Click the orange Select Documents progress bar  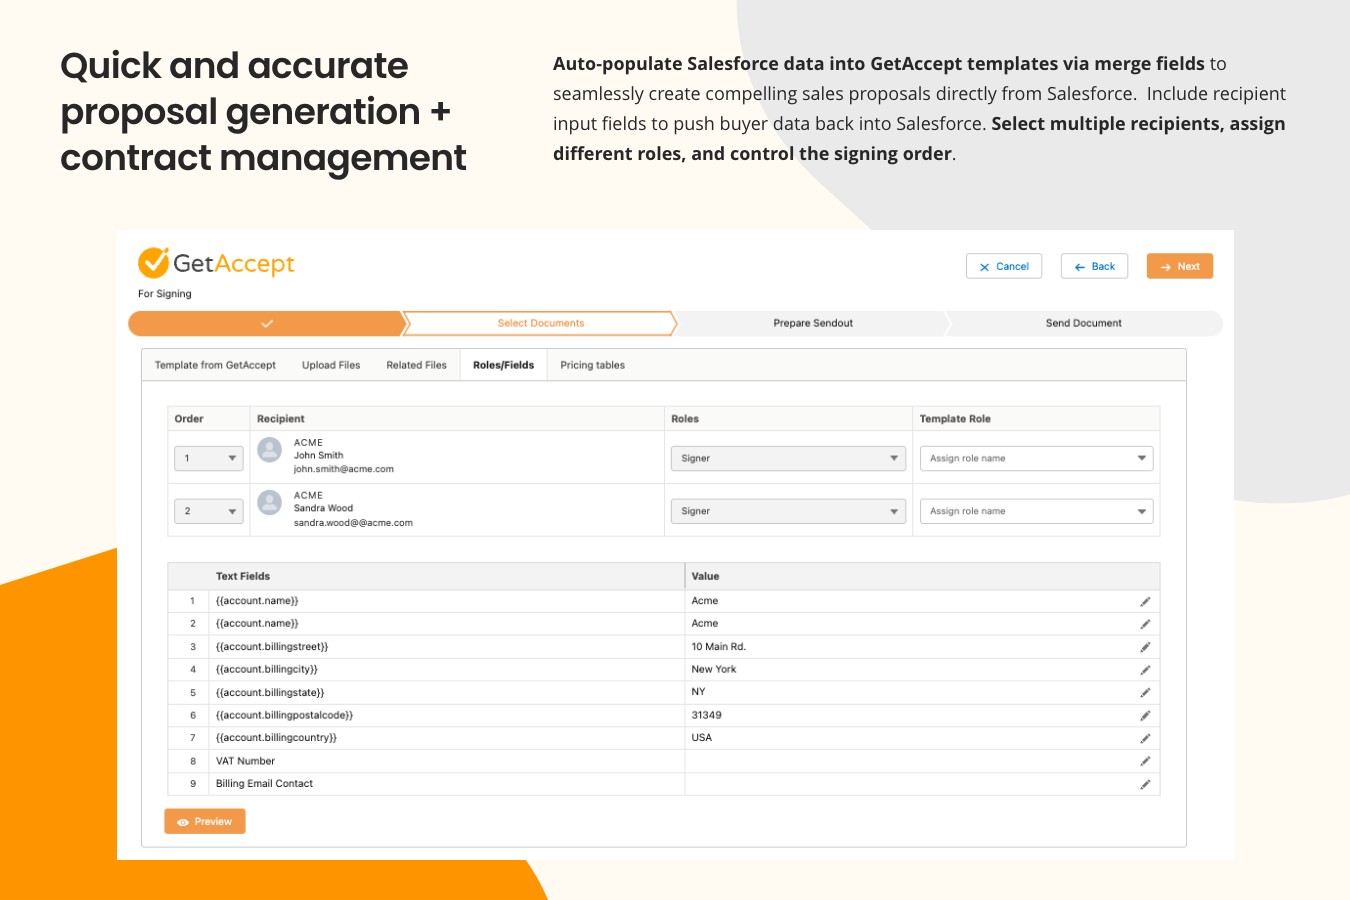point(540,323)
